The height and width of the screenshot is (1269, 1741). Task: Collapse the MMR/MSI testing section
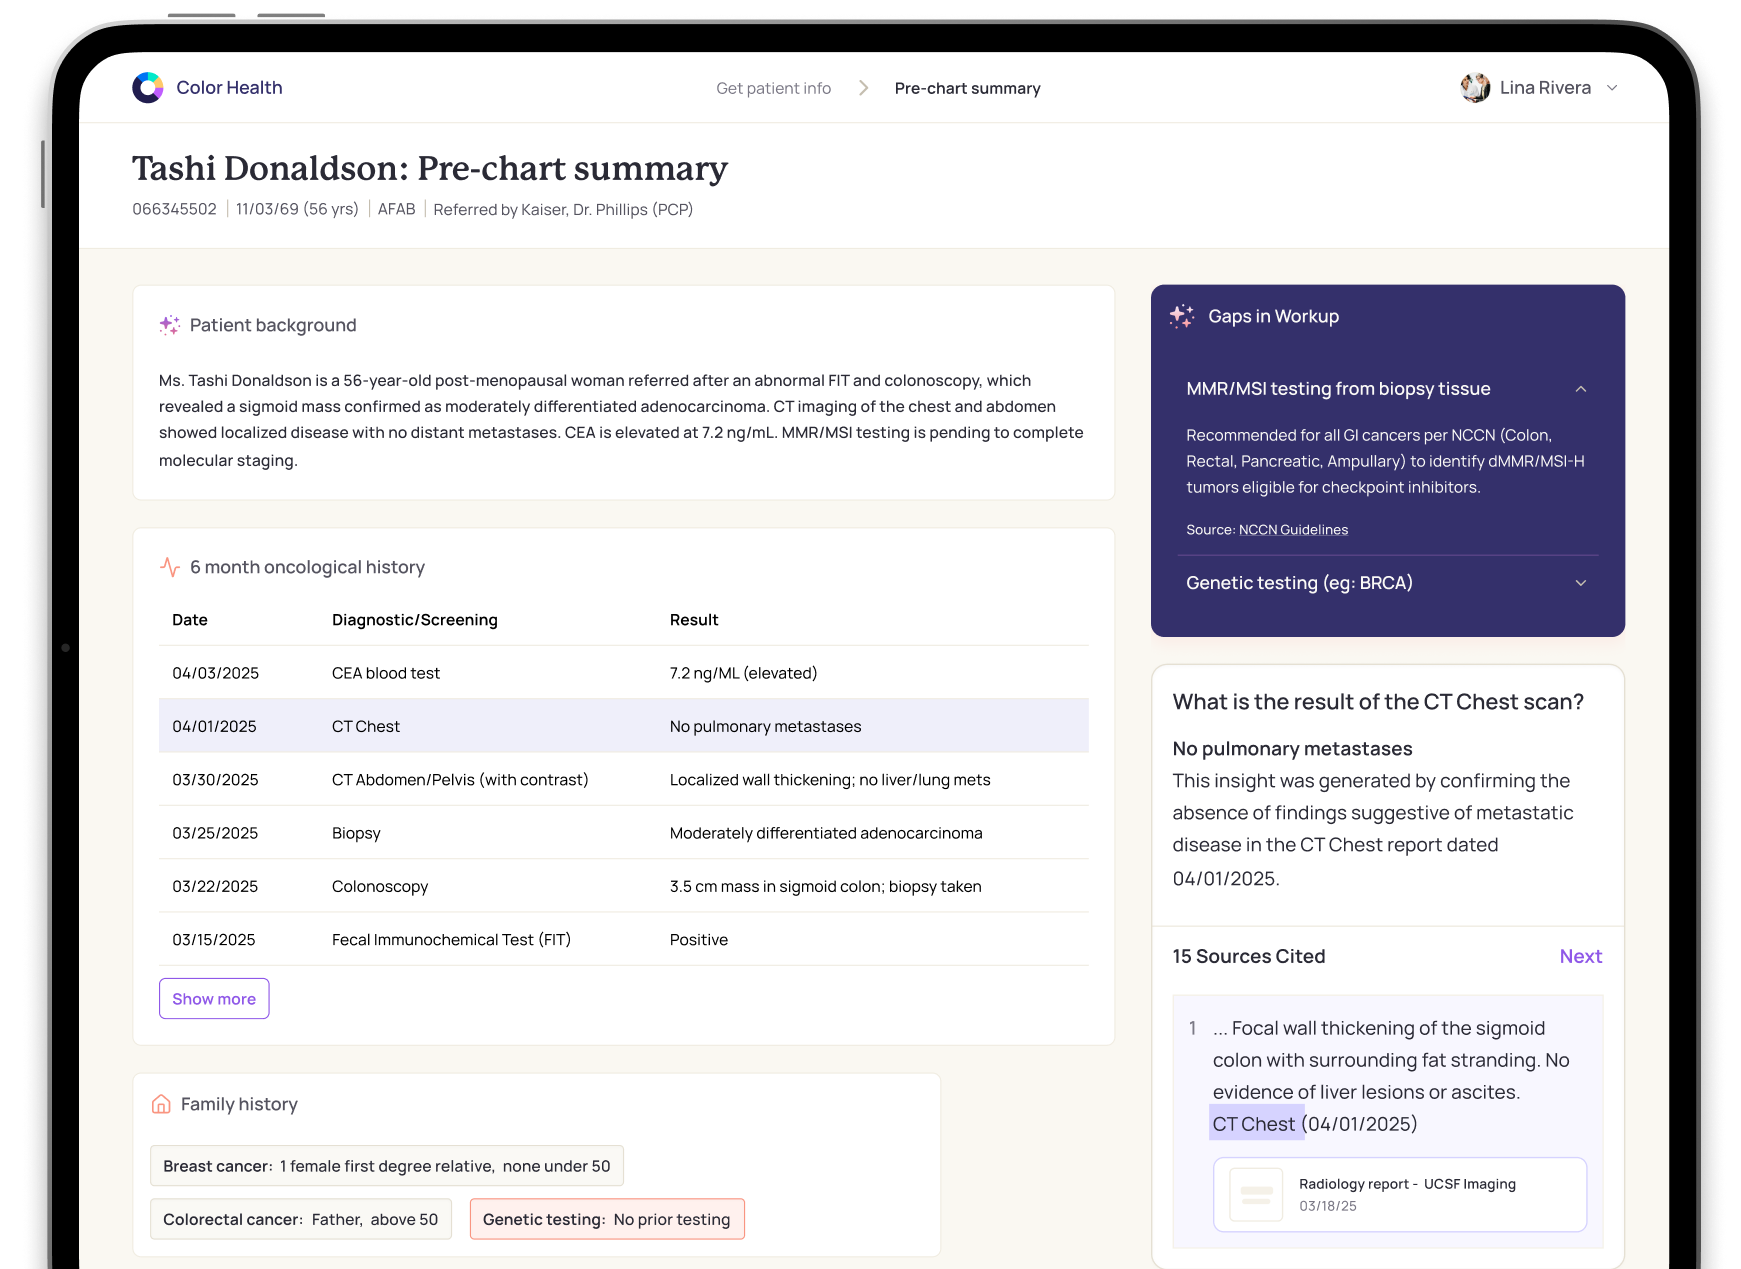pos(1581,389)
